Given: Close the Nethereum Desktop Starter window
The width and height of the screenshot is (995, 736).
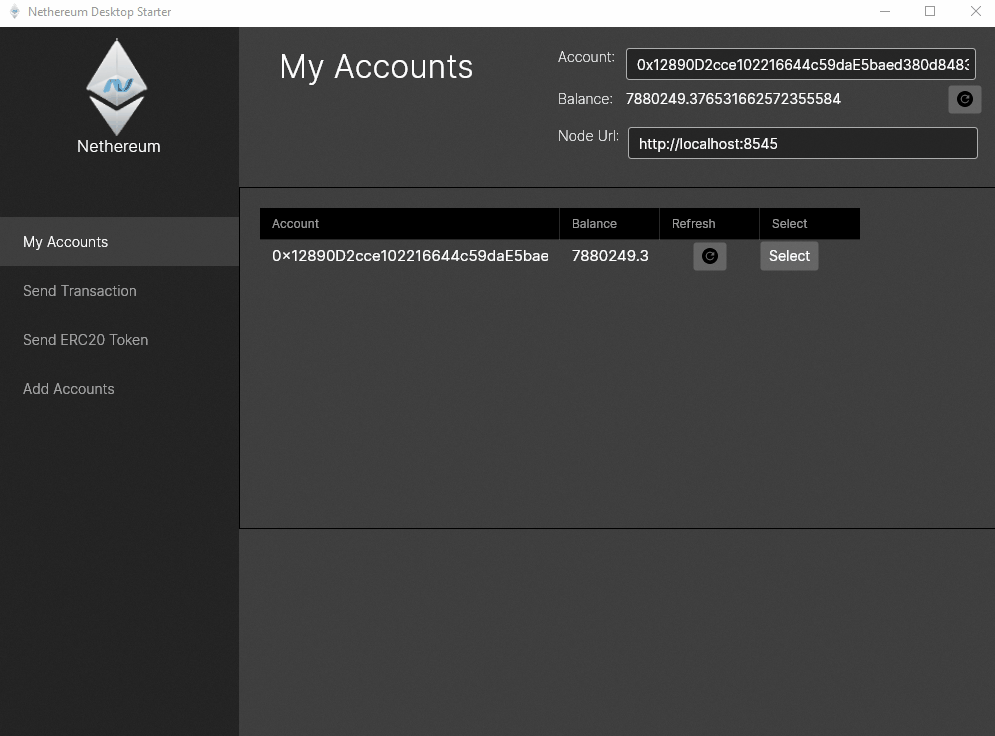Looking at the screenshot, I should coord(975,11).
